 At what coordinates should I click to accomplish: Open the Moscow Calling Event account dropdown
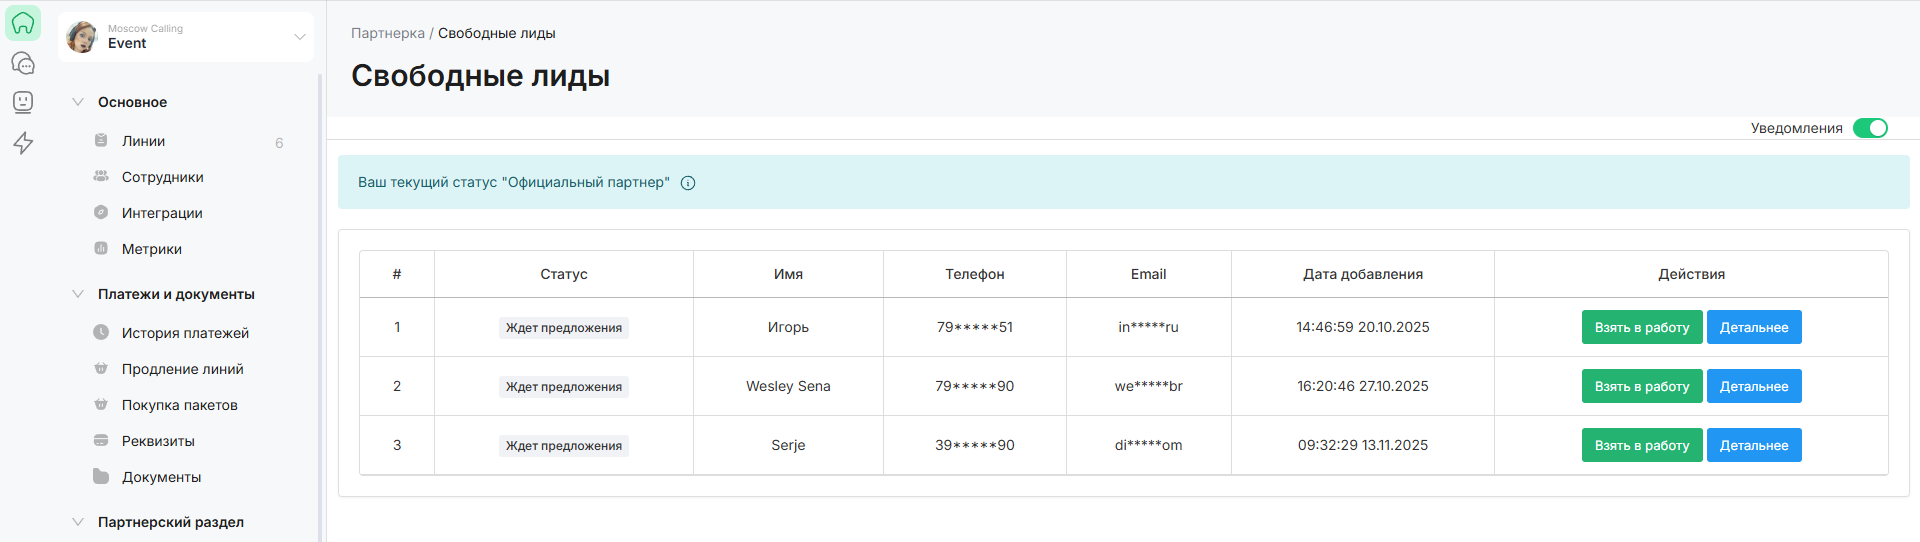tap(299, 37)
